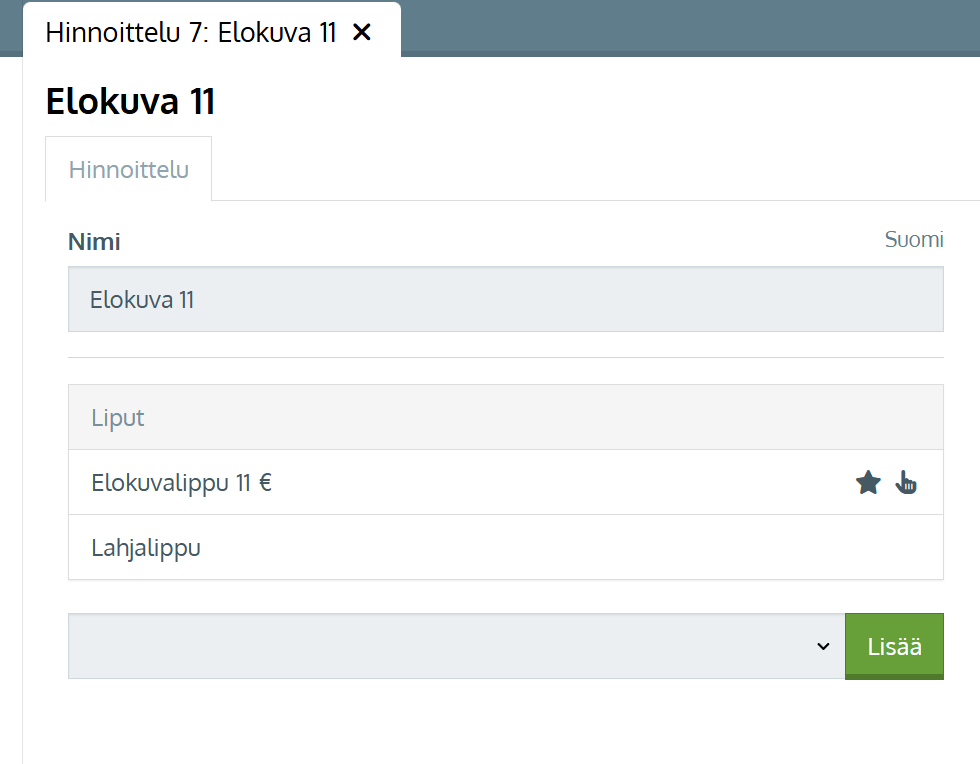The height and width of the screenshot is (764, 980).
Task: Click the empty ticket combo box field
Action: (x=440, y=646)
